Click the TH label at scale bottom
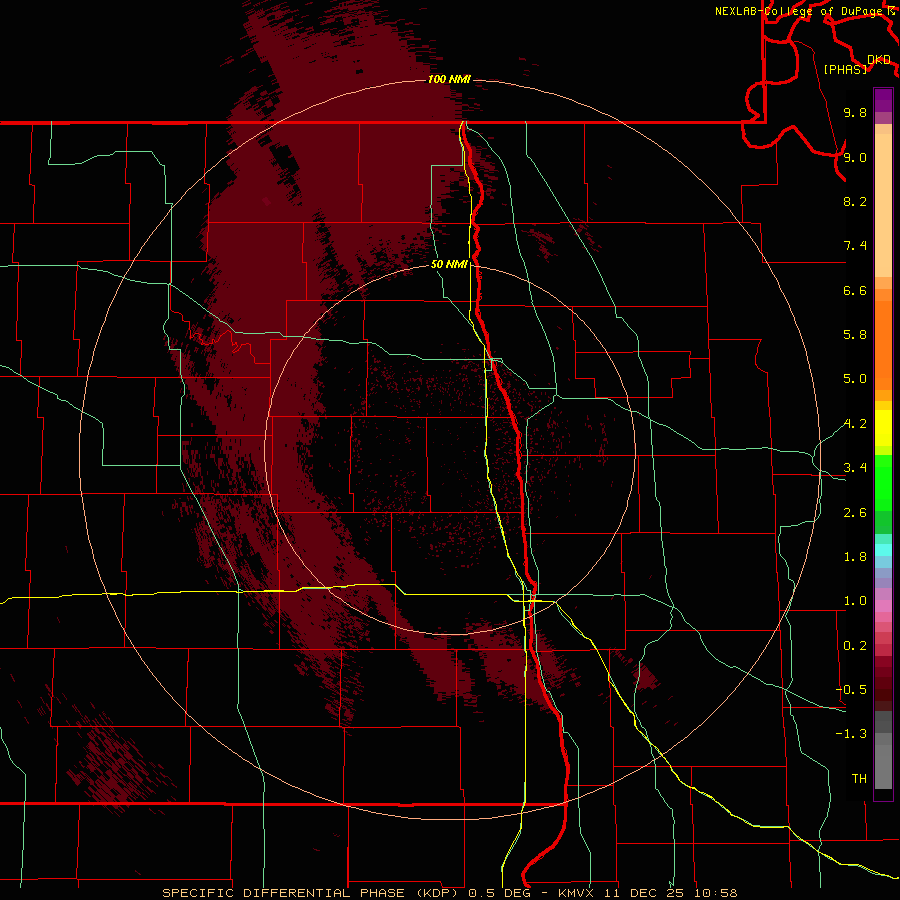Viewport: 900px width, 900px height. tap(859, 779)
